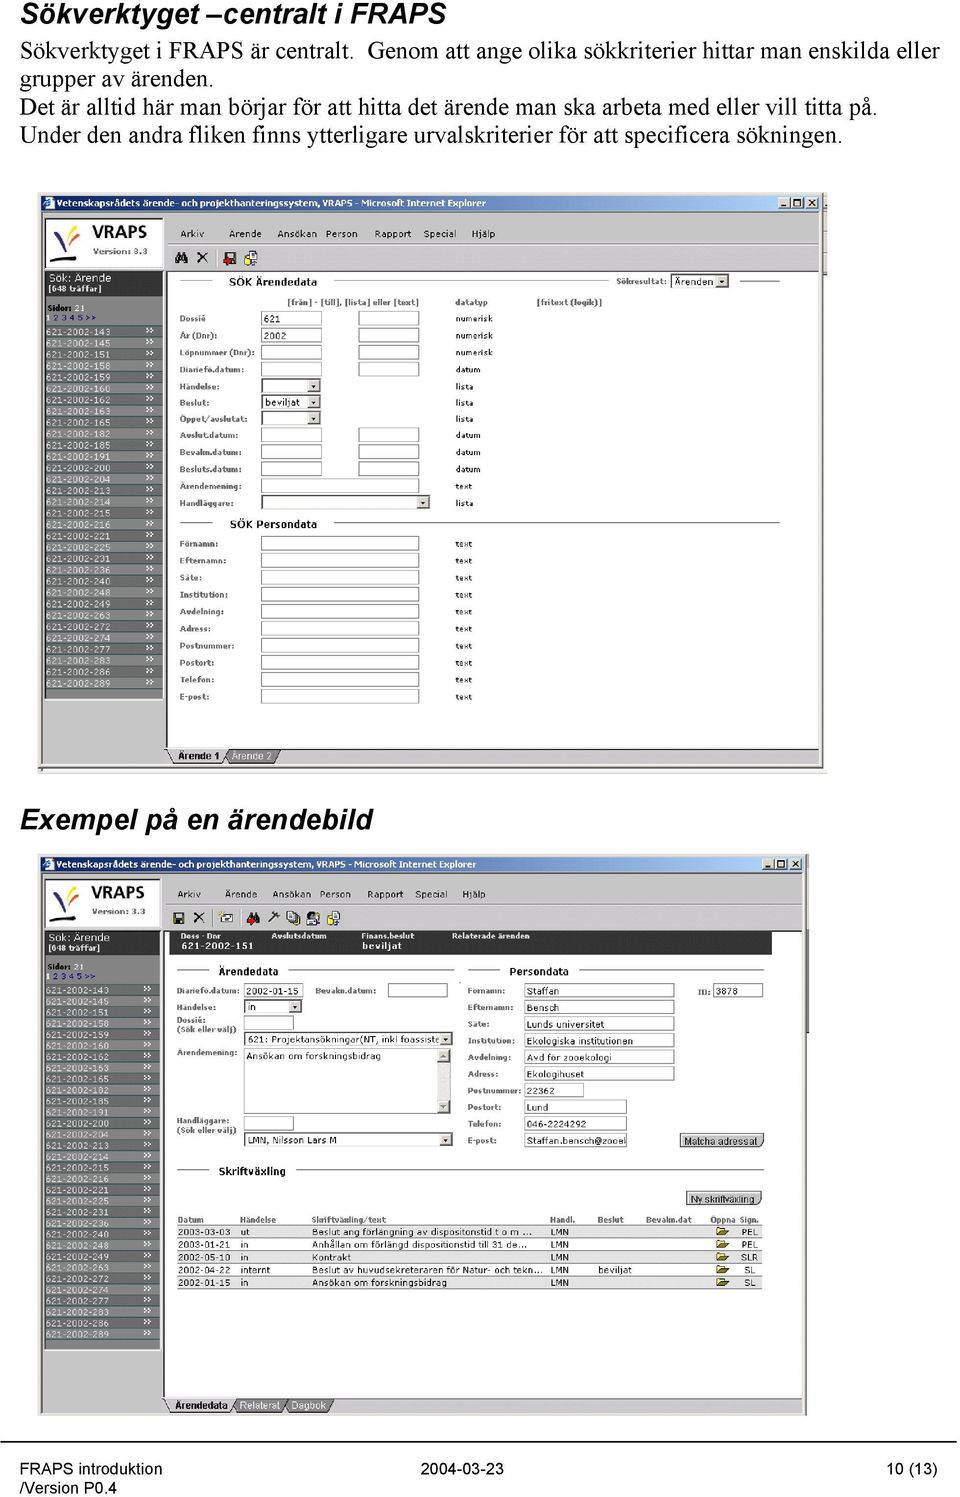
Task: Click the Matcha adressat button
Action: 721,1141
